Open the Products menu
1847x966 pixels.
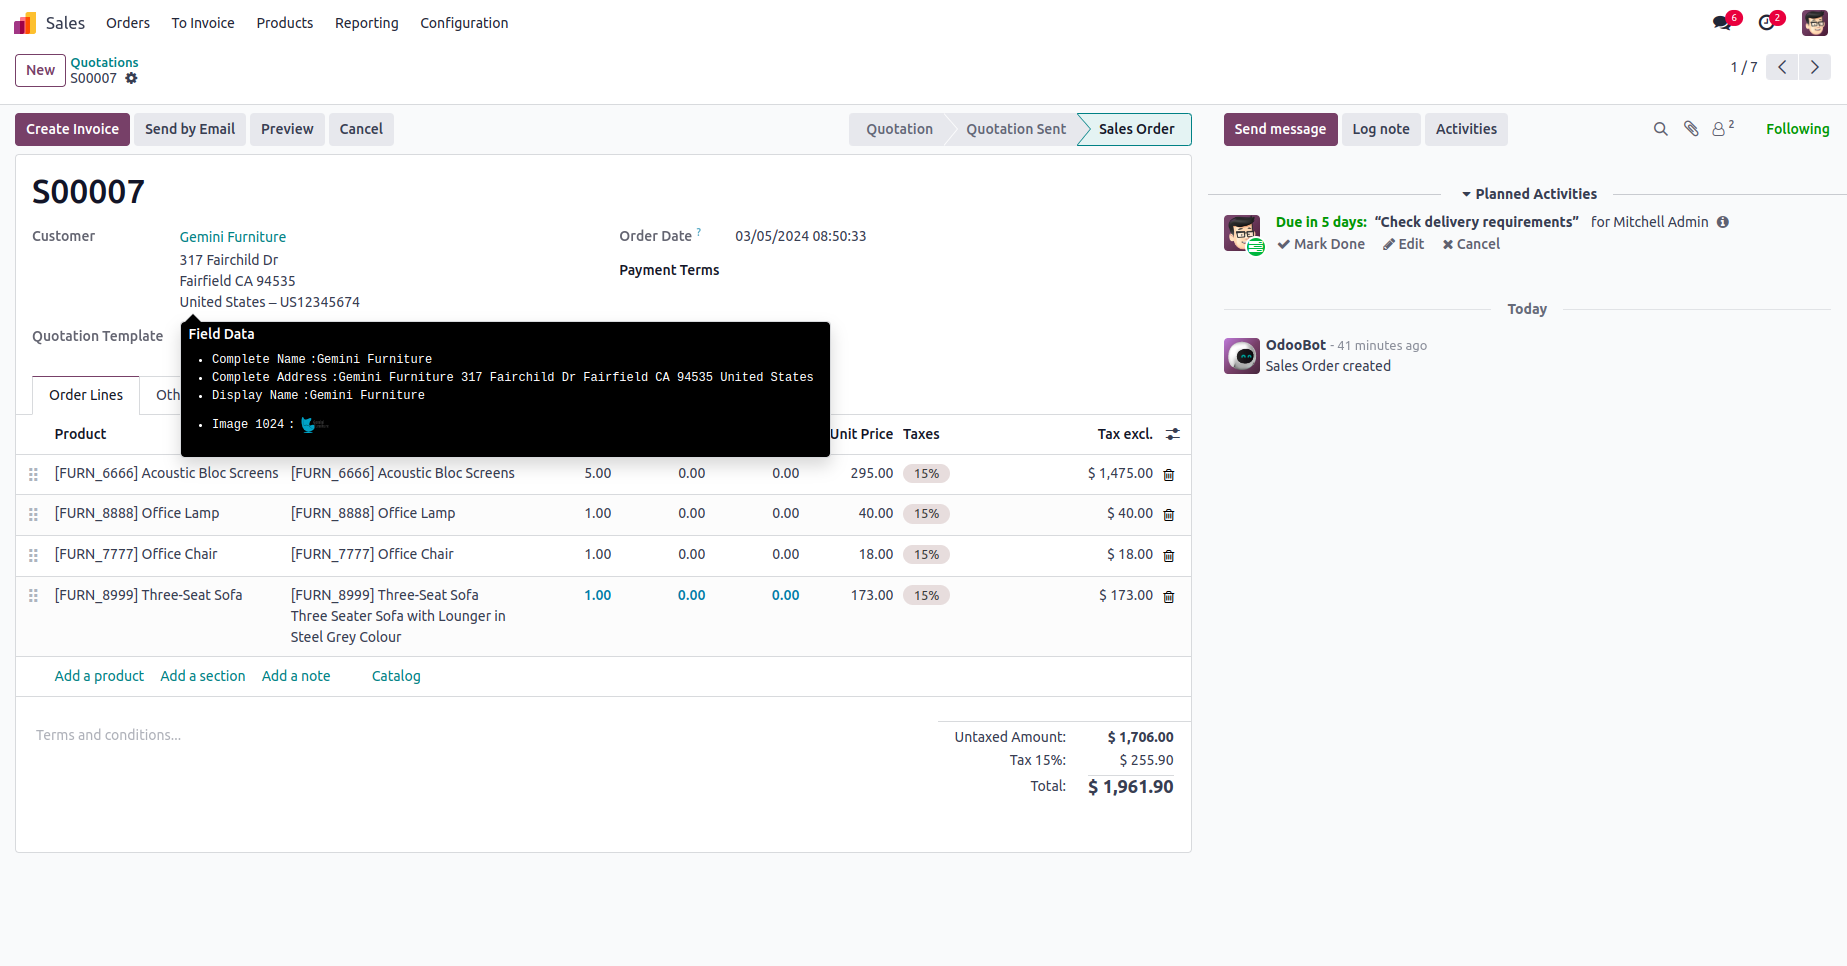point(285,23)
